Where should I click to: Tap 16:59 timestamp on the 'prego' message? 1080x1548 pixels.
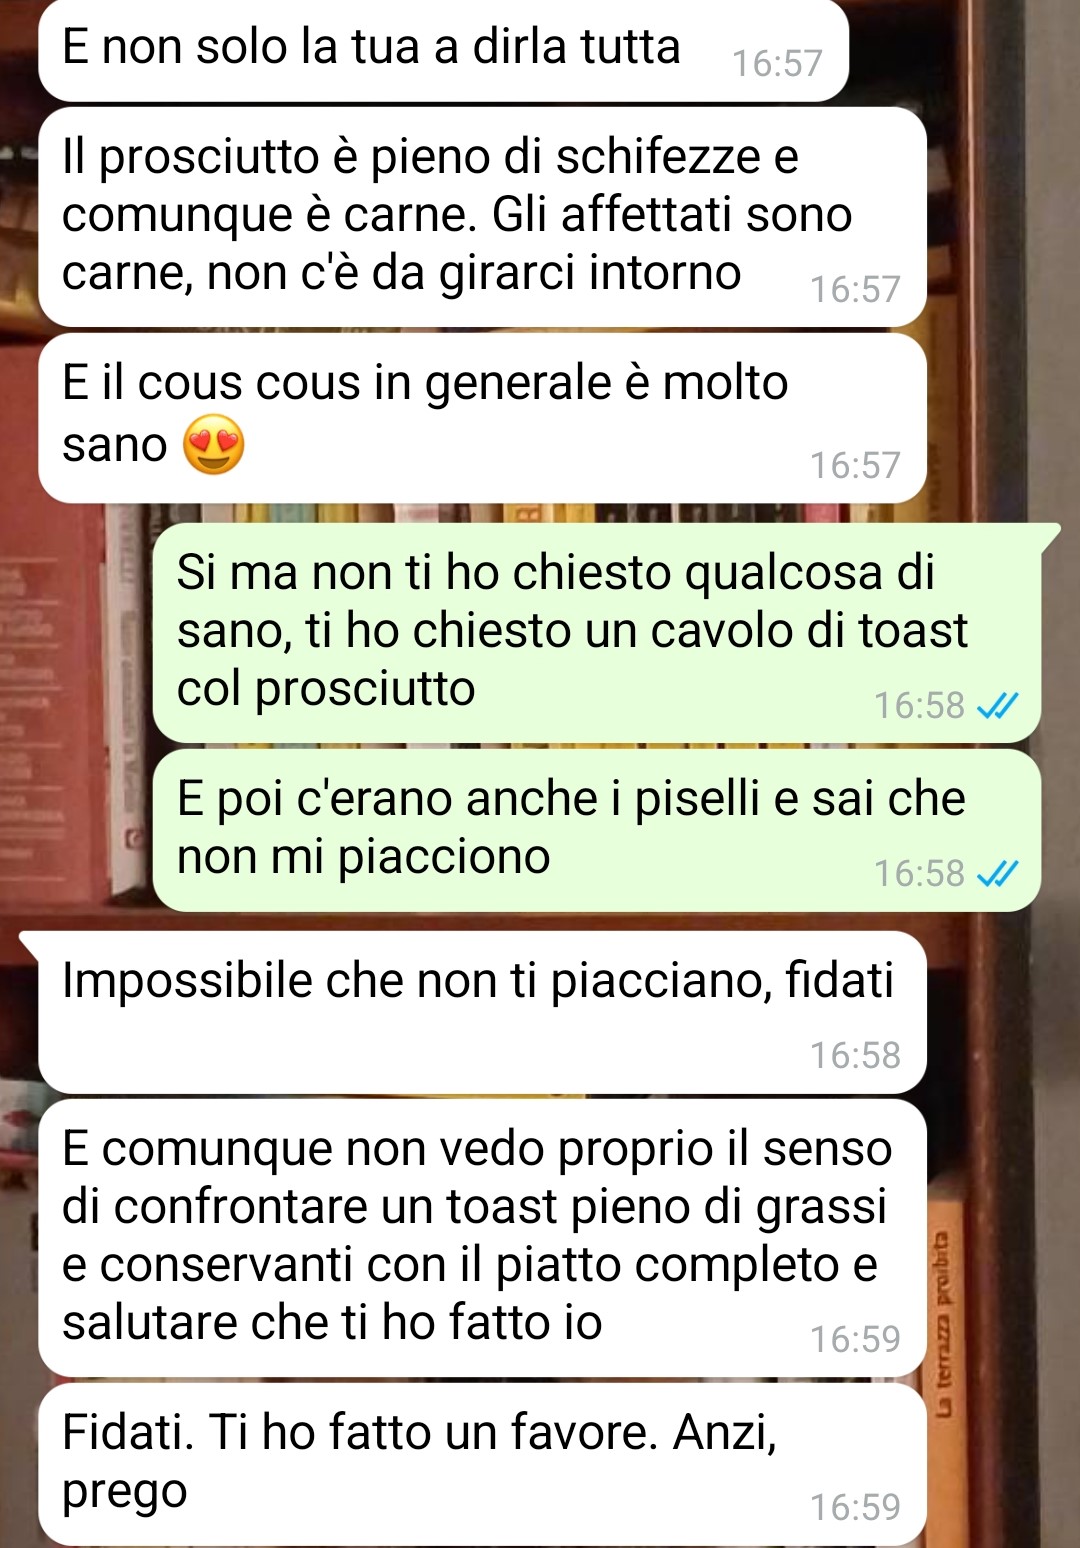[855, 1508]
